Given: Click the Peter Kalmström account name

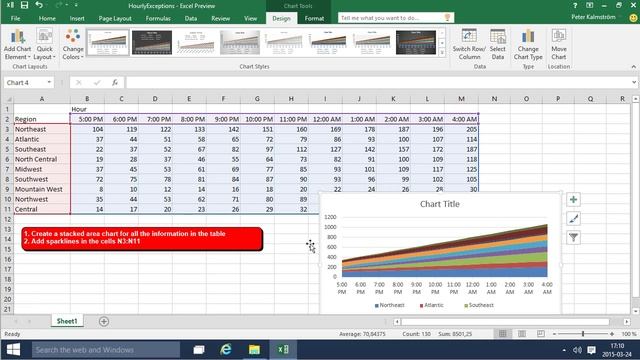Looking at the screenshot, I should point(593,17).
